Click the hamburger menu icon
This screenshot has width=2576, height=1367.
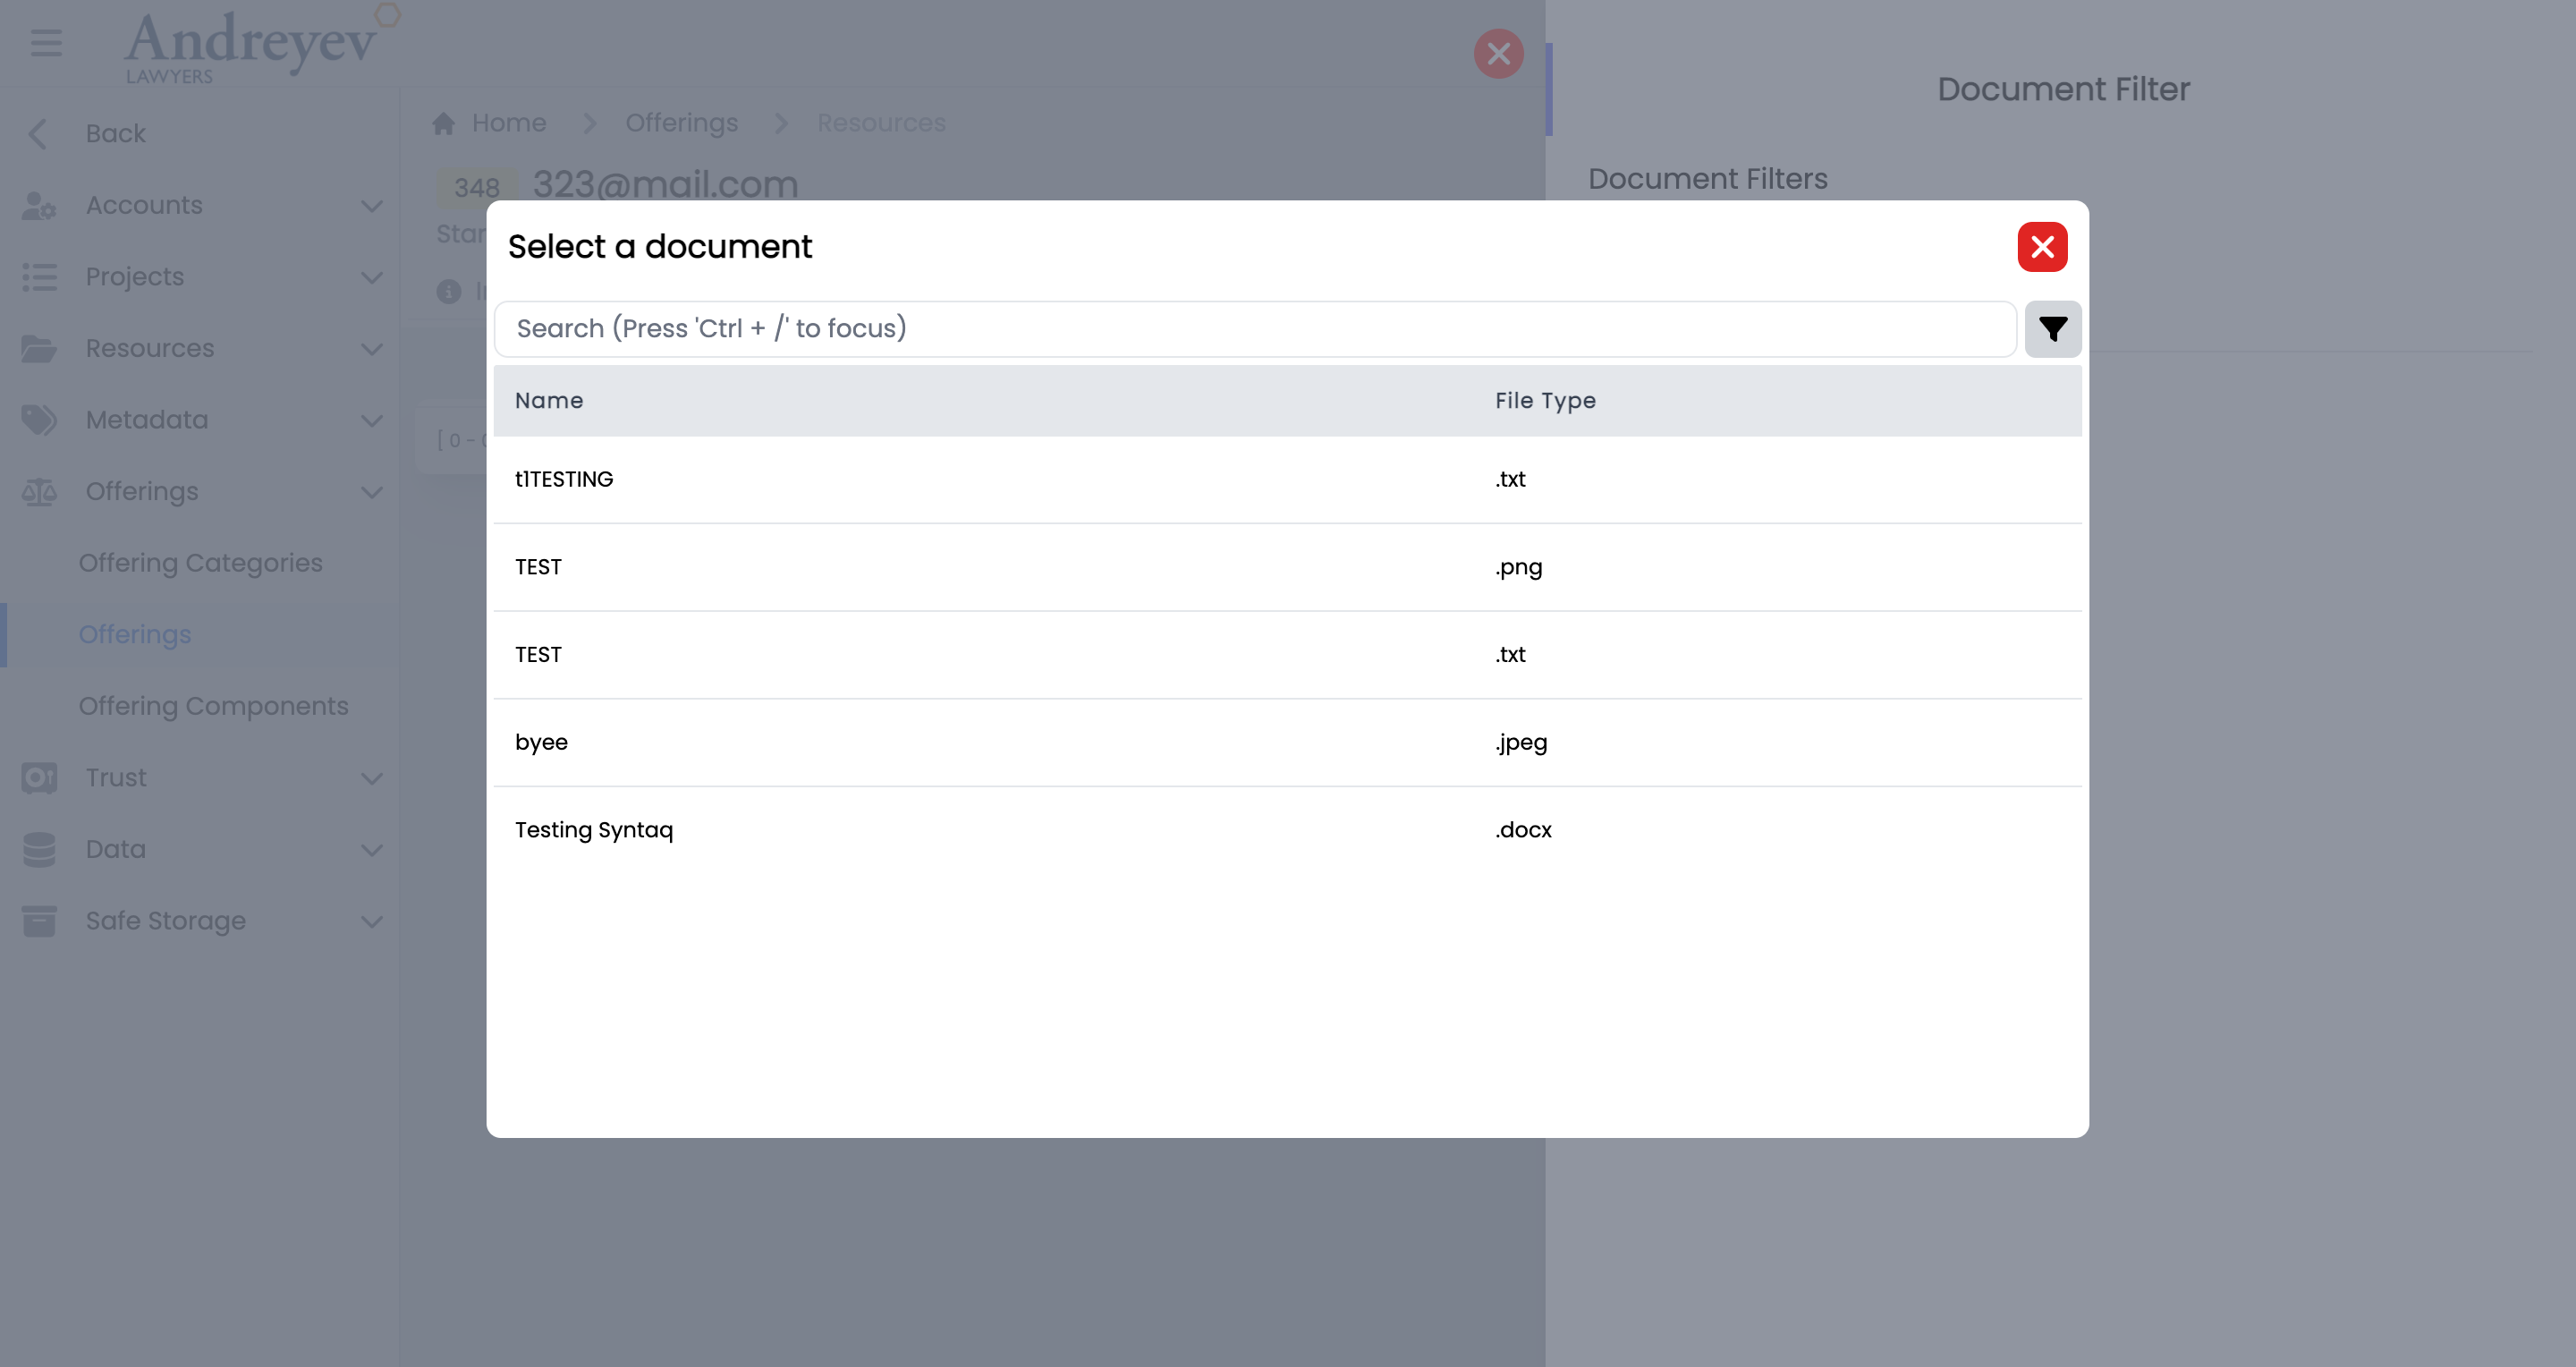(46, 43)
